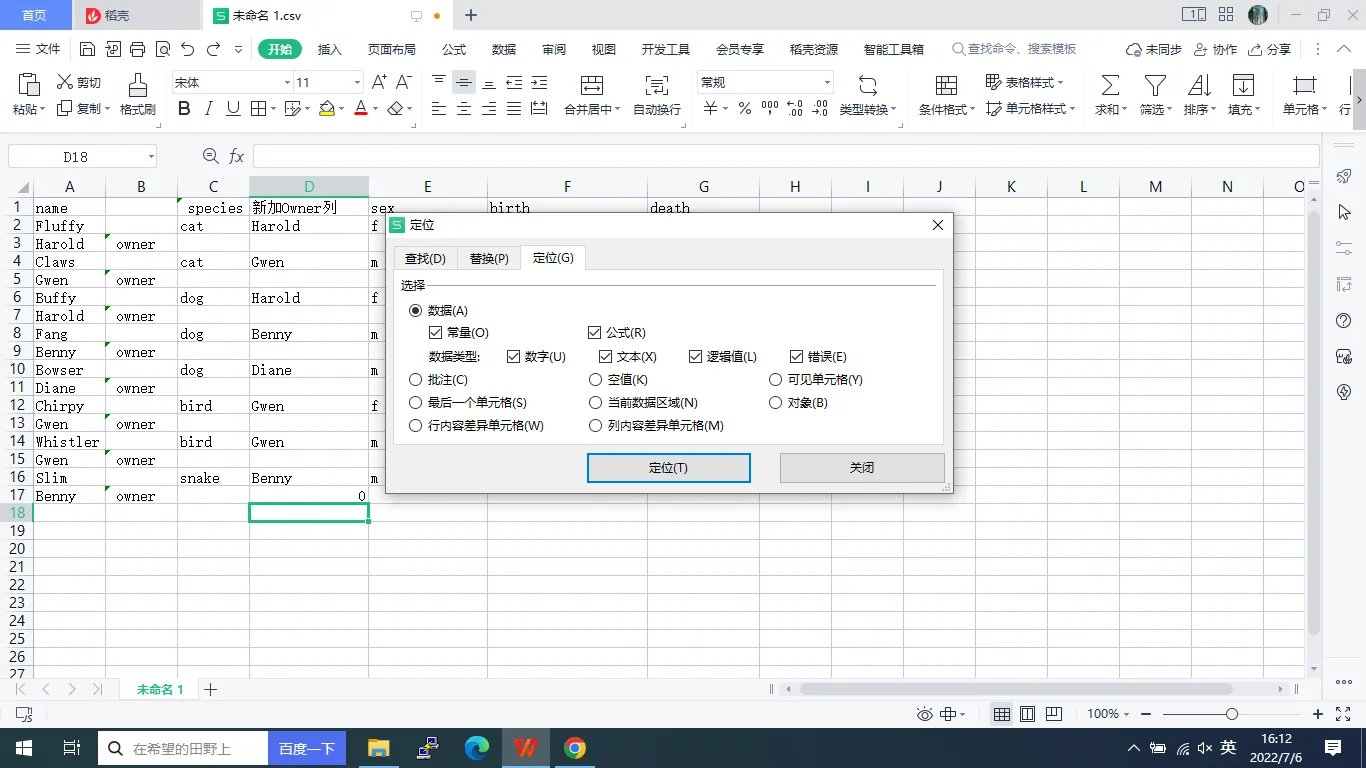
Task: Align text to the left
Action: pyautogui.click(x=439, y=109)
